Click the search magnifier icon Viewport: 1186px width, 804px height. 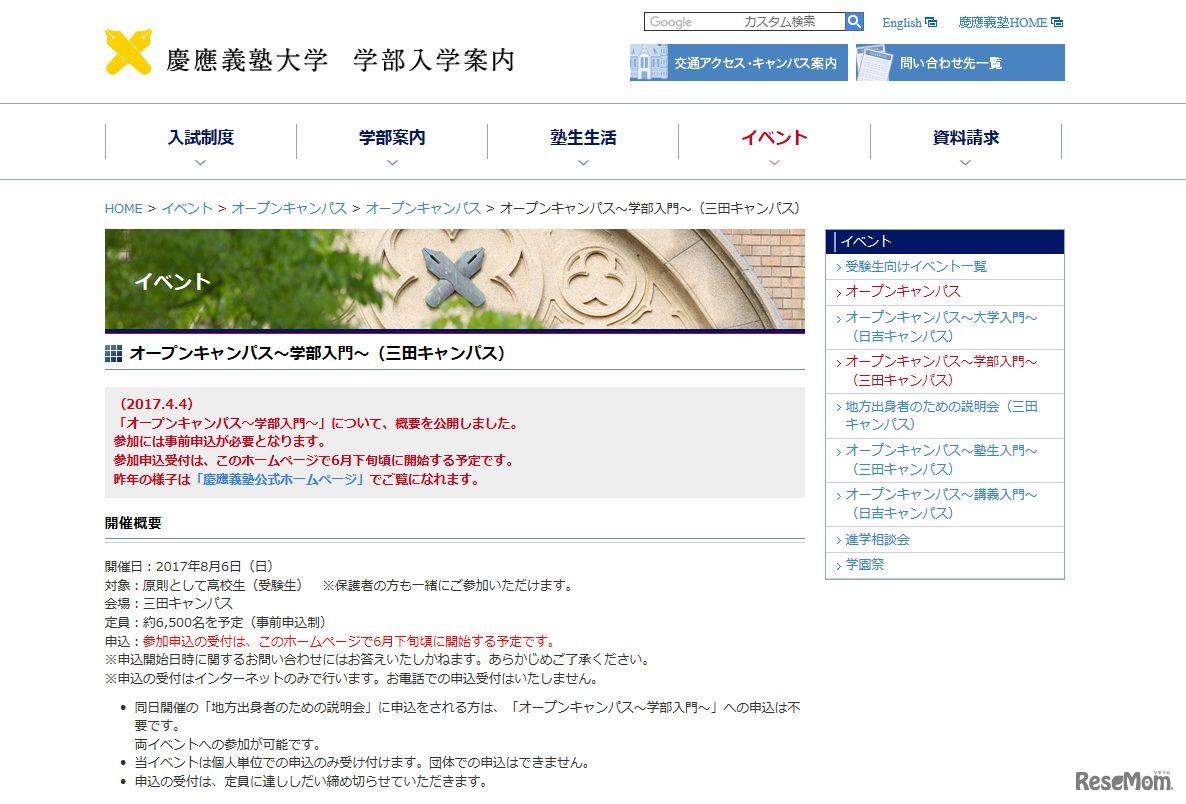[x=854, y=21]
